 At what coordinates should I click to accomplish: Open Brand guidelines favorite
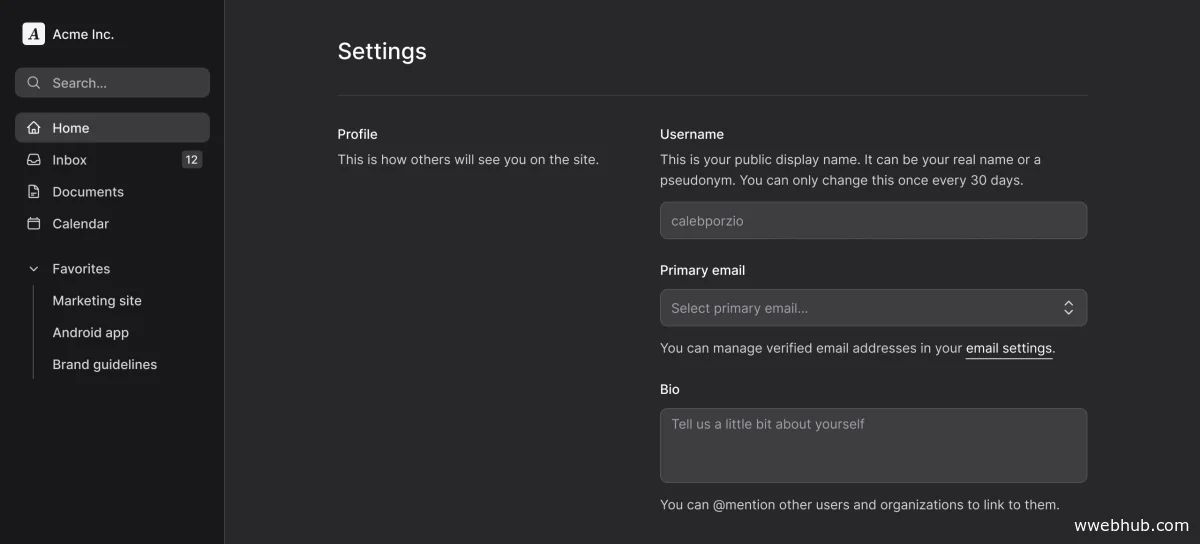click(x=104, y=365)
